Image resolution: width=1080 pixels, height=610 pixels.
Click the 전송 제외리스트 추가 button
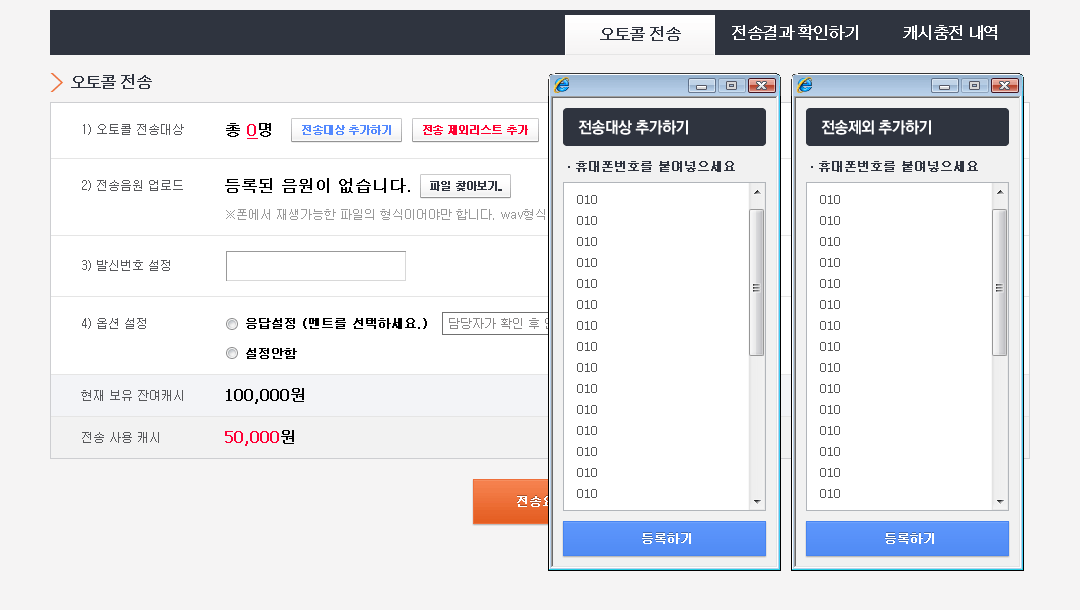point(475,130)
